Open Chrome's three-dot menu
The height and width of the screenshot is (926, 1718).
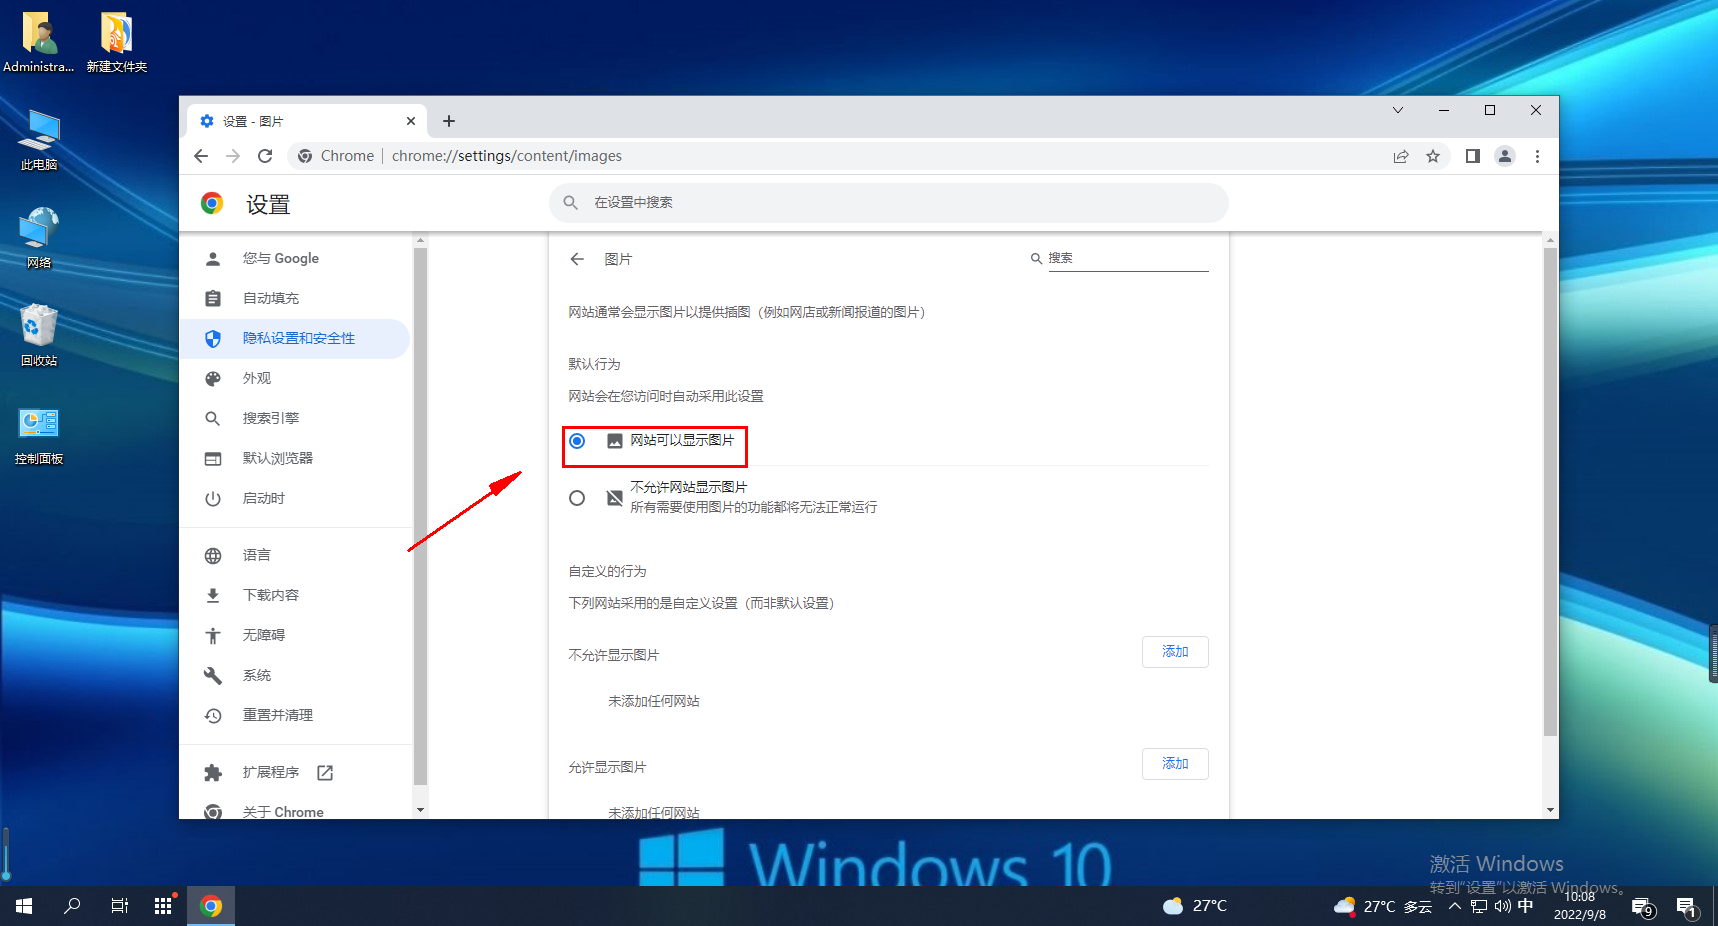tap(1537, 156)
